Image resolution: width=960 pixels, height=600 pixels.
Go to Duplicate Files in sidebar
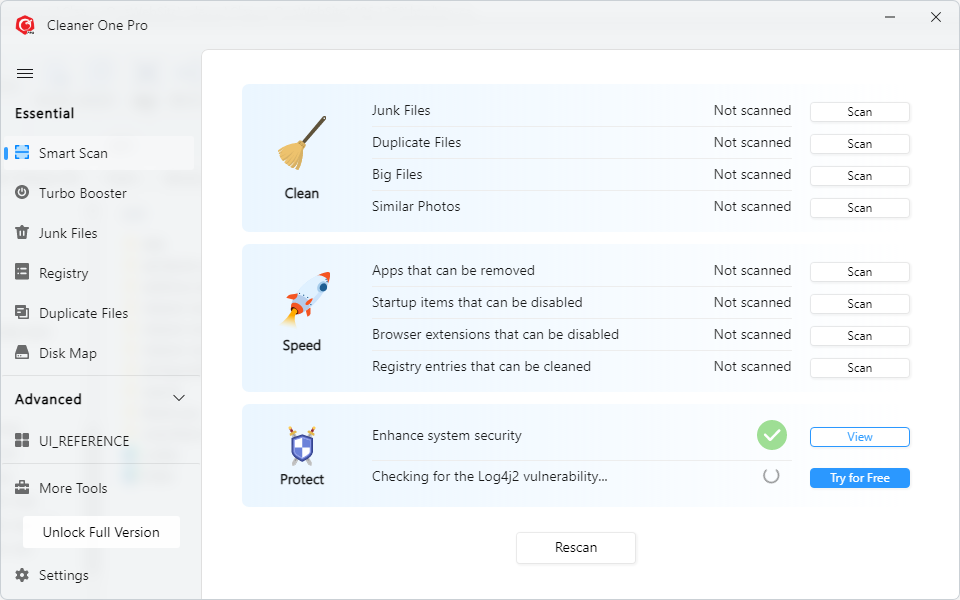[83, 313]
